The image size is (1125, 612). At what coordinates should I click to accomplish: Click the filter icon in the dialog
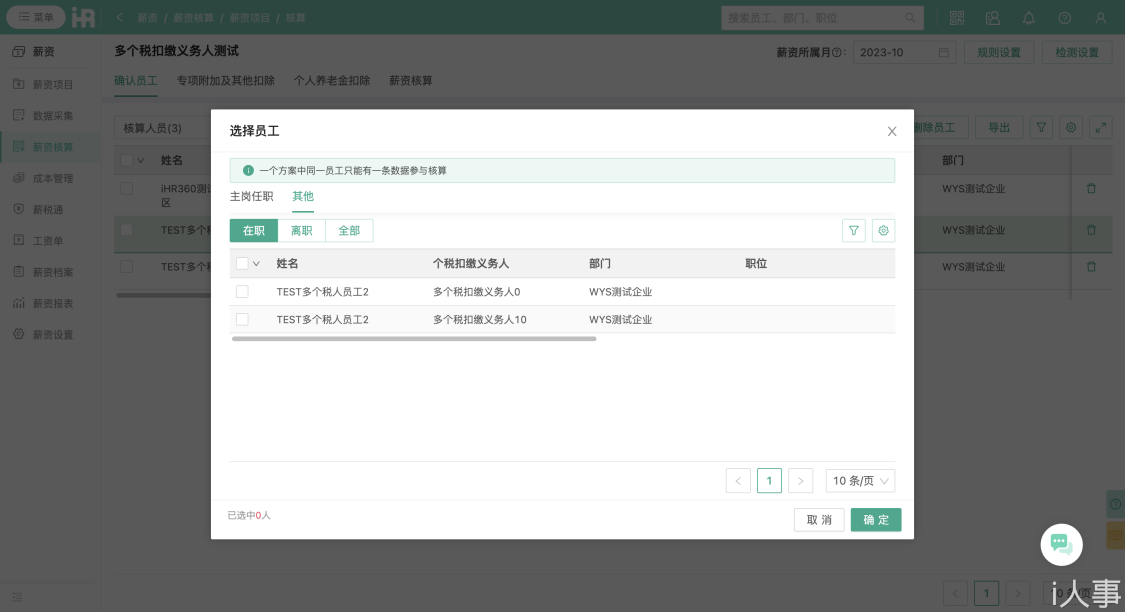pyautogui.click(x=853, y=230)
